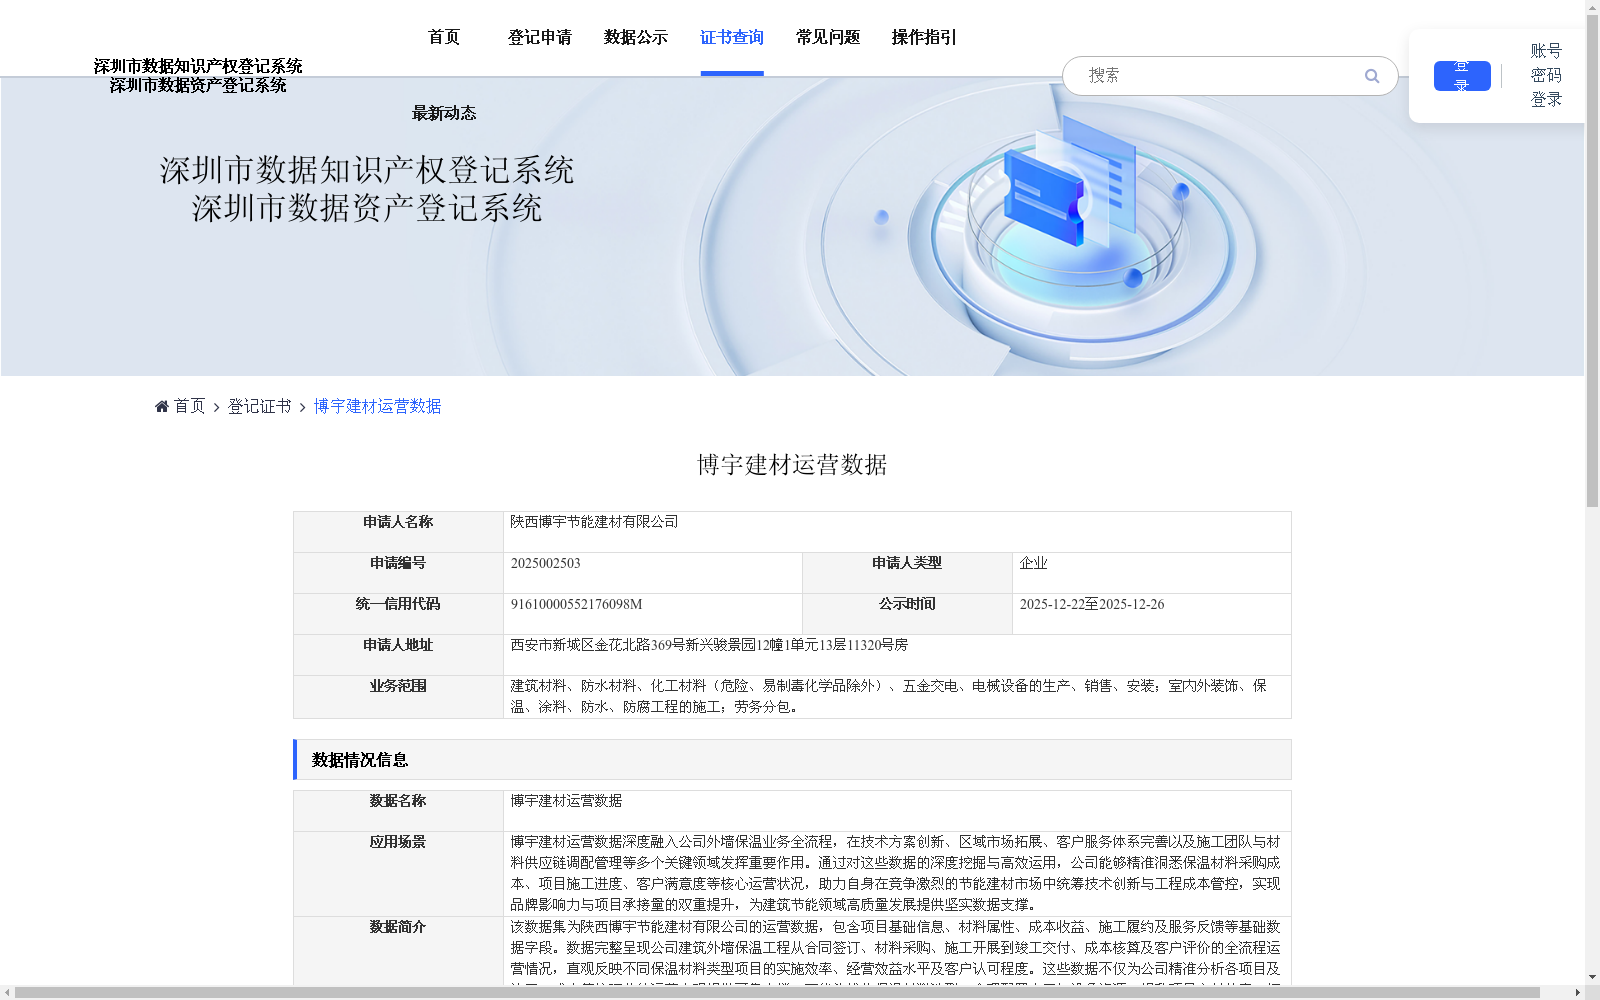Click the date range 2025-12-22至2025-12-26
This screenshot has width=1600, height=1000.
coord(1092,604)
